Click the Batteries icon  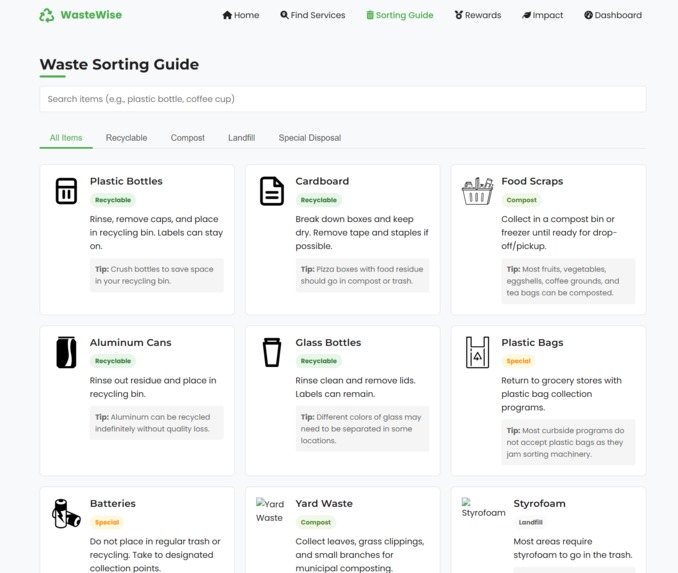click(66, 513)
